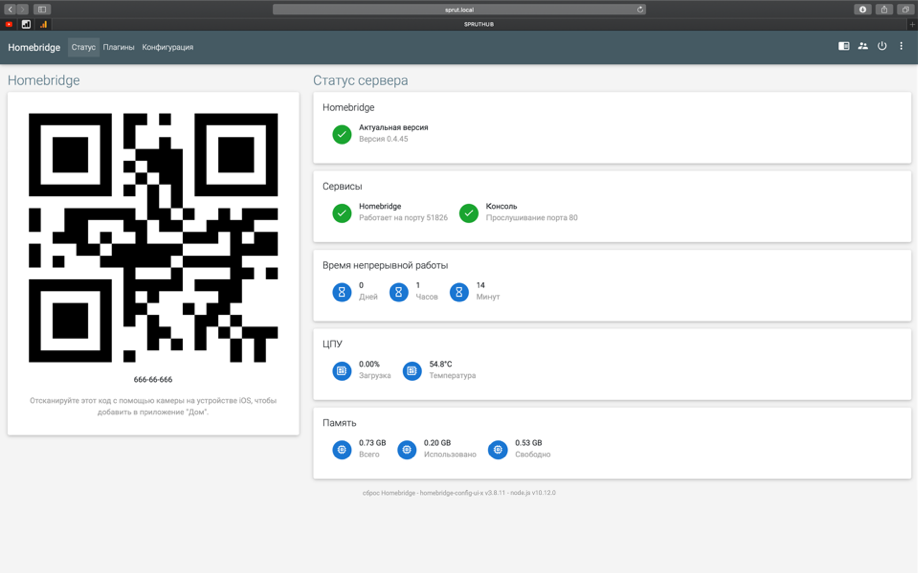Viewport: 918px width, 573px height.
Task: Click the hourglass icon for Дней
Action: pyautogui.click(x=342, y=291)
